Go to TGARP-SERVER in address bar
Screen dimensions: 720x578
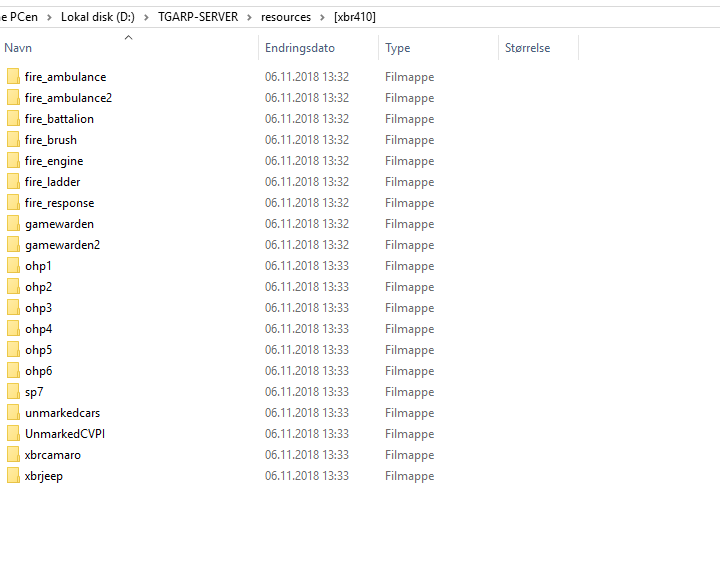pyautogui.click(x=198, y=17)
